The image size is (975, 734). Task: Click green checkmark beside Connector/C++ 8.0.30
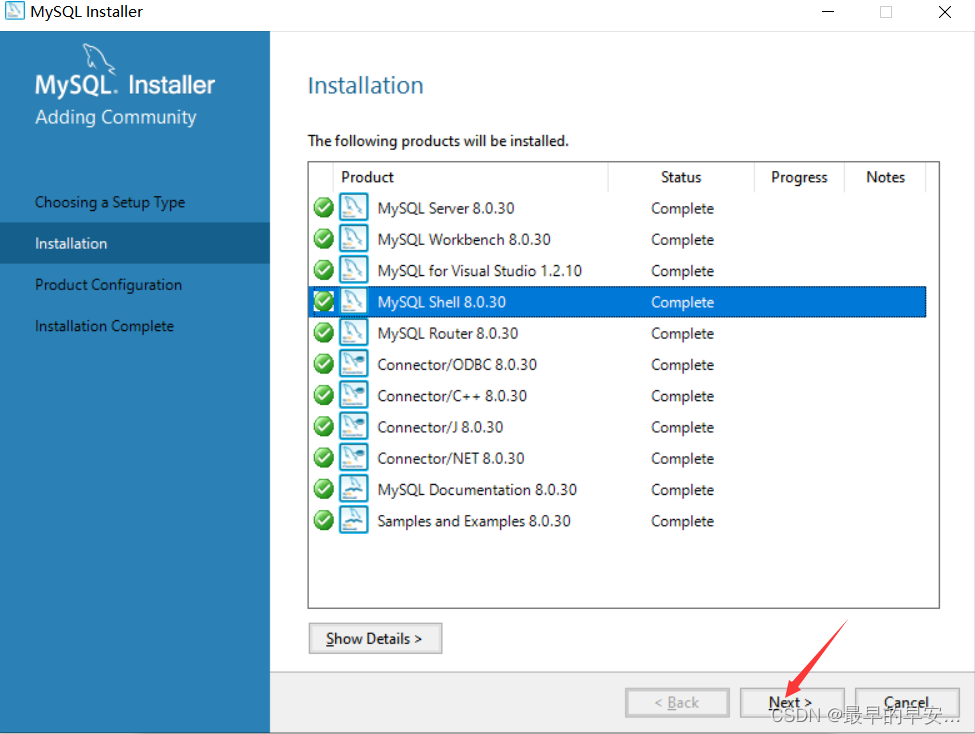(323, 395)
